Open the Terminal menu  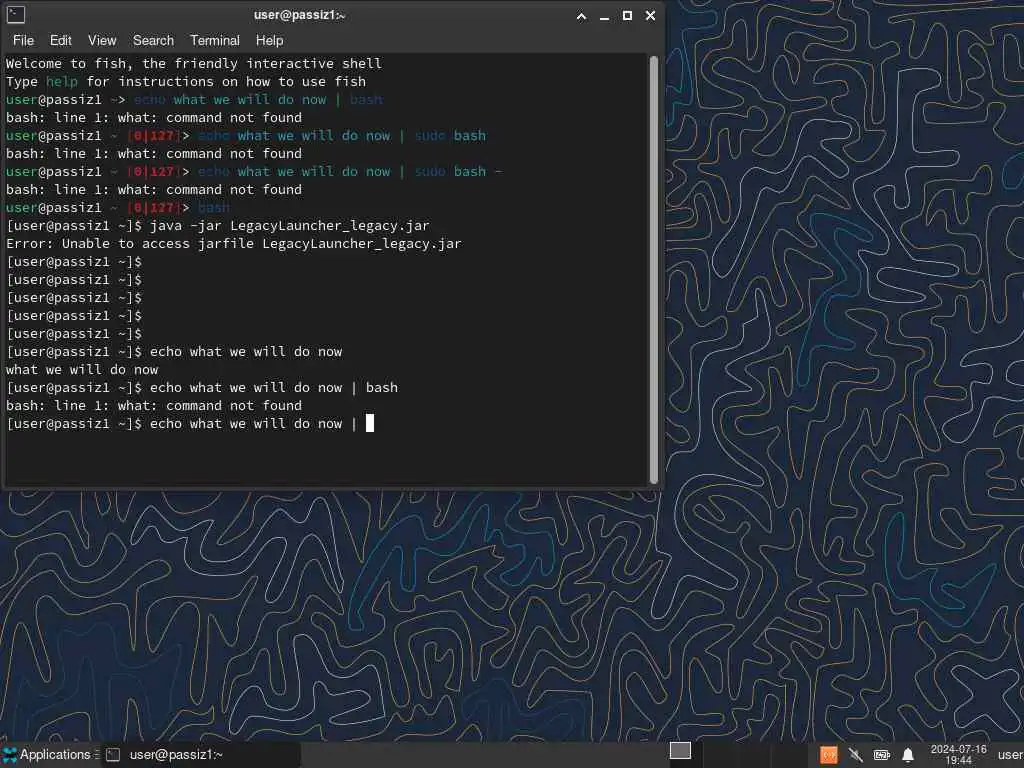(x=215, y=40)
